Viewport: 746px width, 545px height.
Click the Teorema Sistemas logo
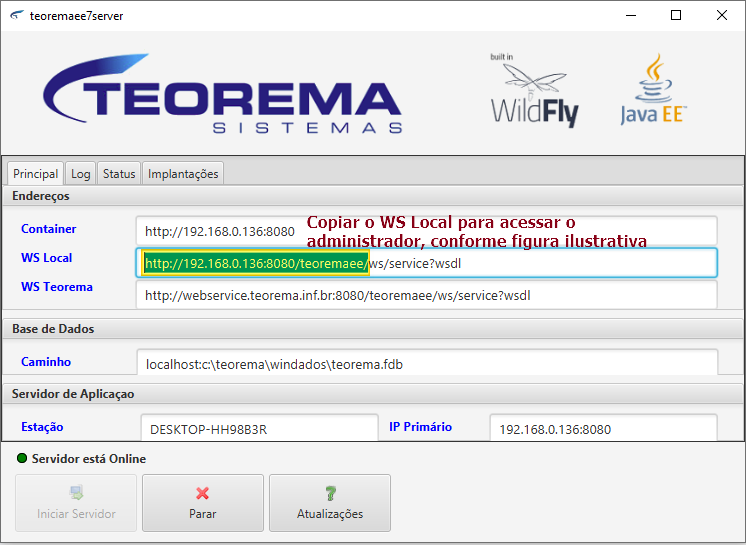[x=223, y=94]
